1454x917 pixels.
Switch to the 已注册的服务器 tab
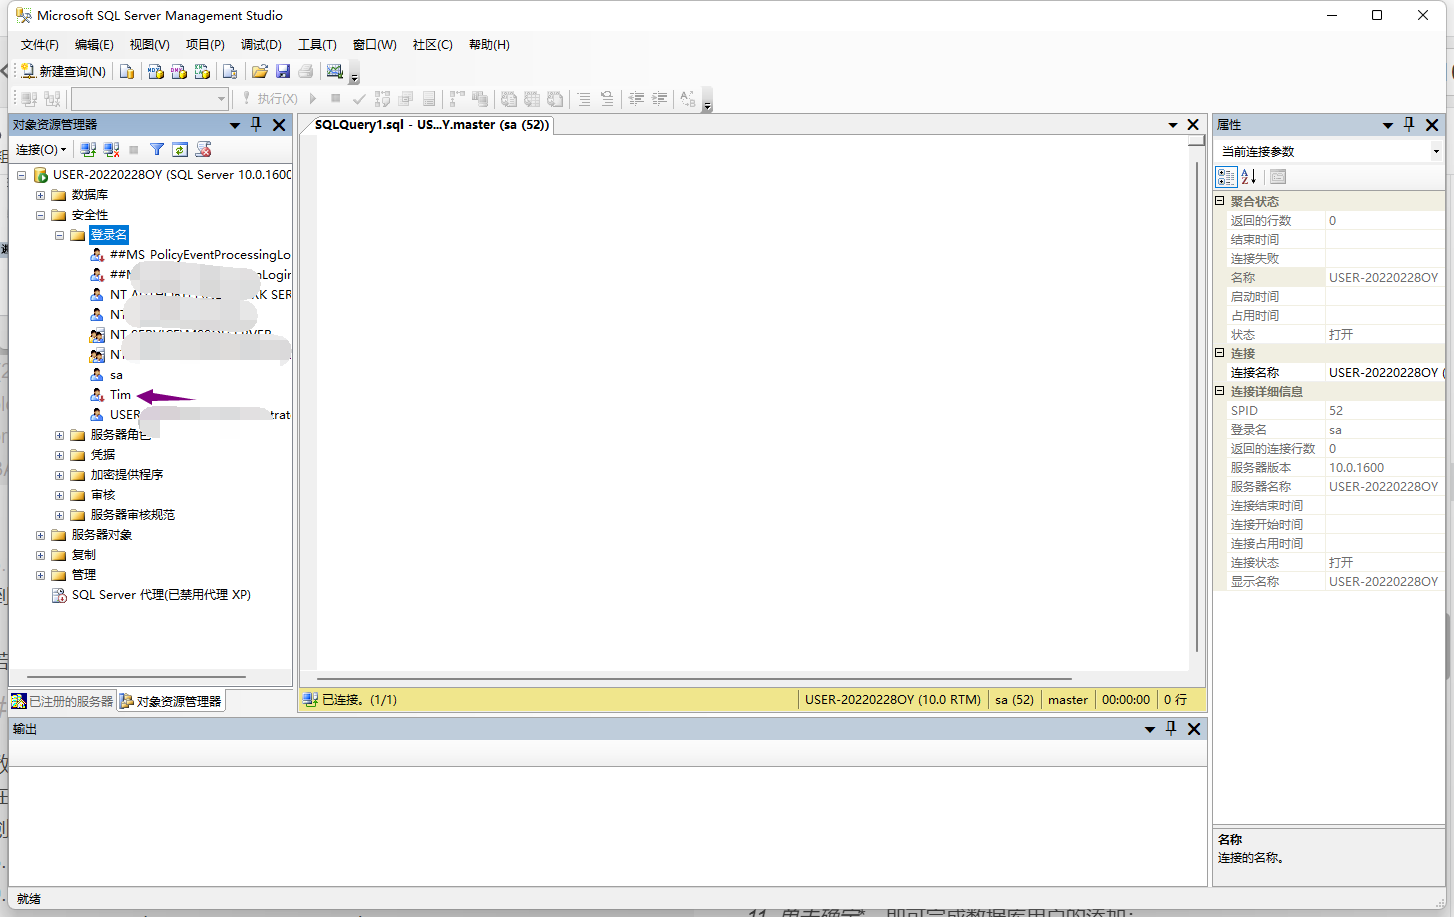point(62,701)
